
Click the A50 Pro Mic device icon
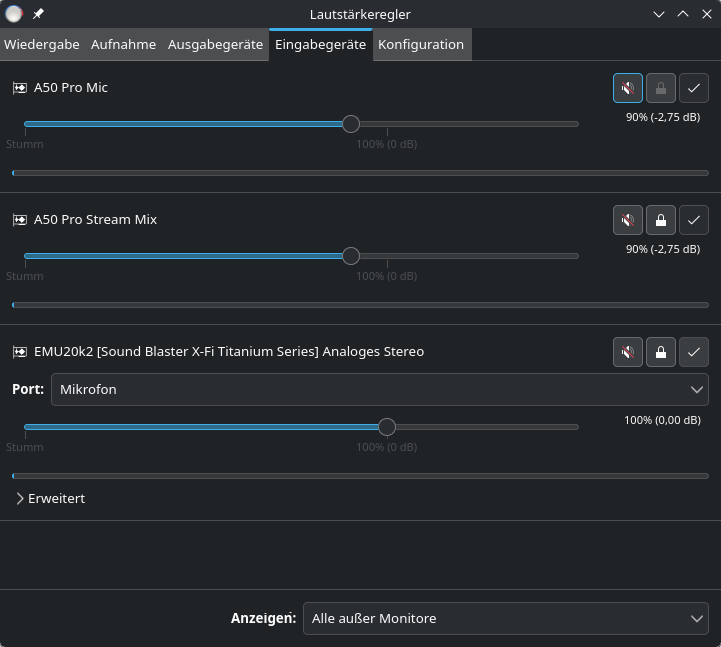coord(20,88)
